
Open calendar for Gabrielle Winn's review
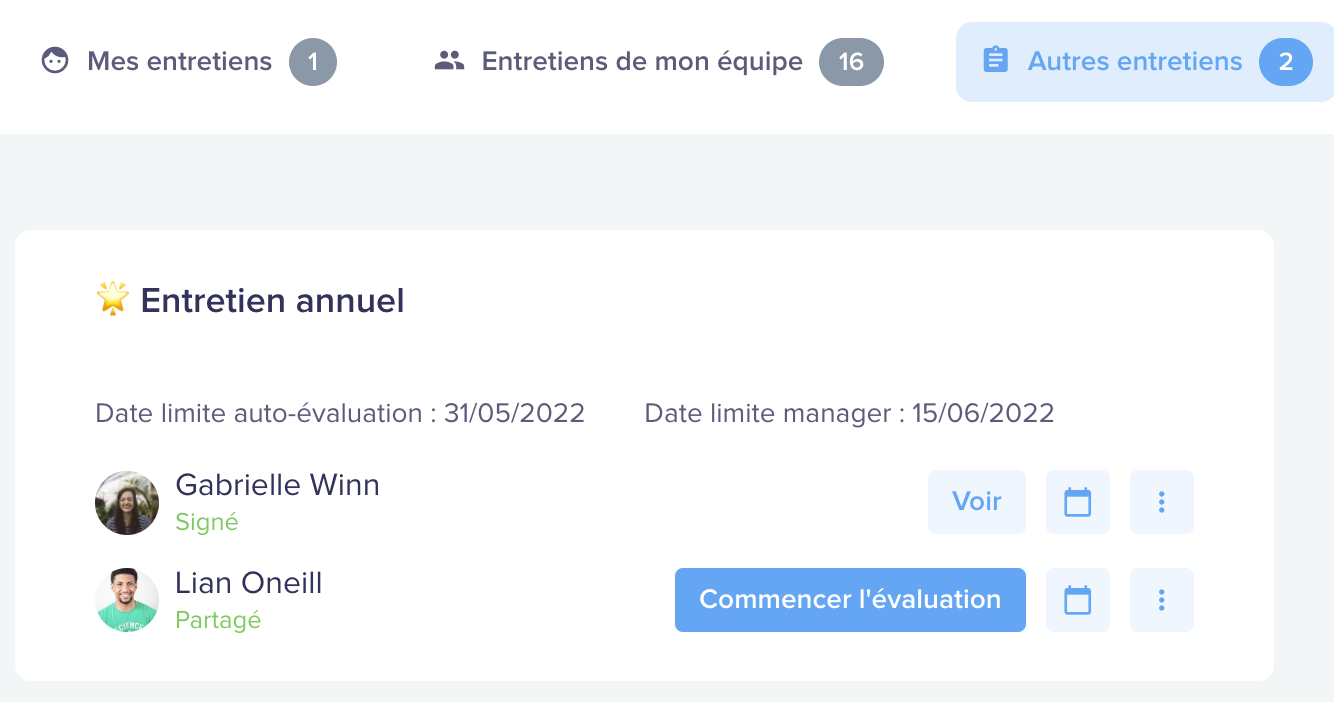(x=1078, y=502)
